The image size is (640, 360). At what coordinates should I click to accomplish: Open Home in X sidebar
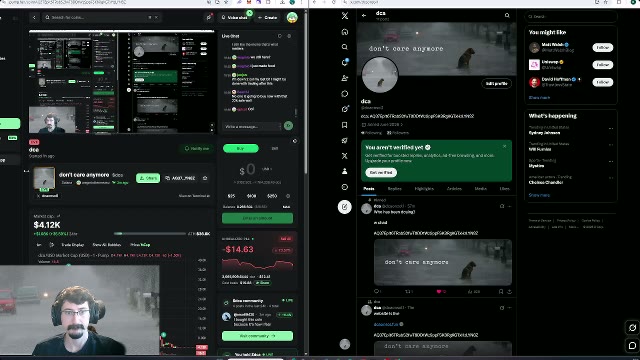coord(345,32)
